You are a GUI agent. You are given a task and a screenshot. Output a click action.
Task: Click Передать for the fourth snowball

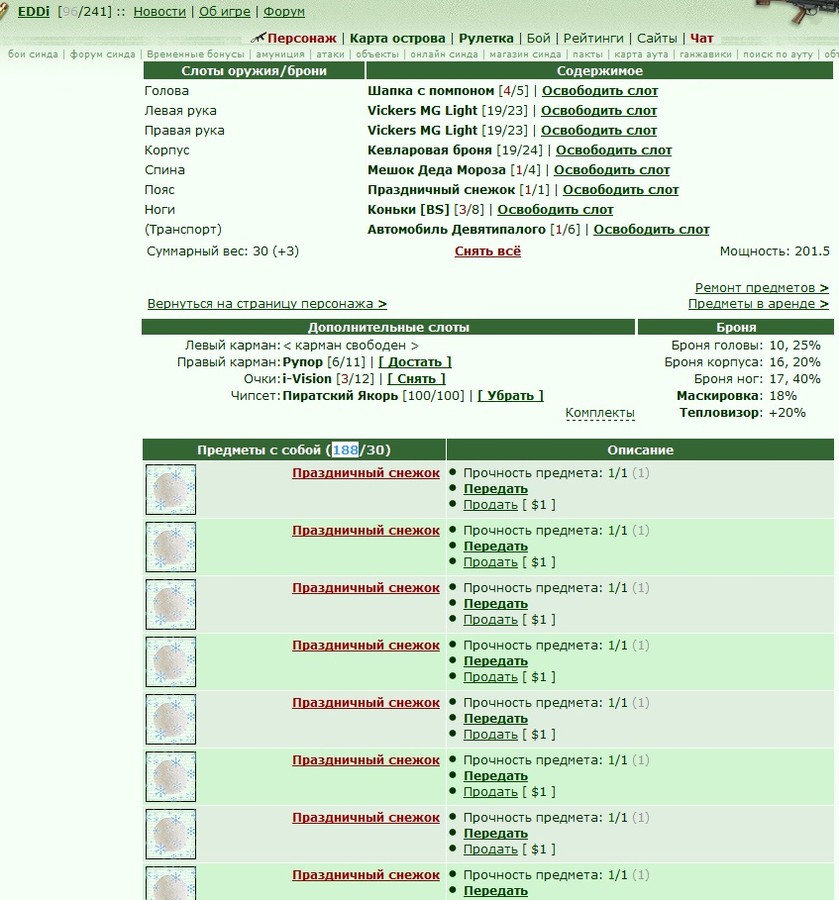click(x=495, y=661)
